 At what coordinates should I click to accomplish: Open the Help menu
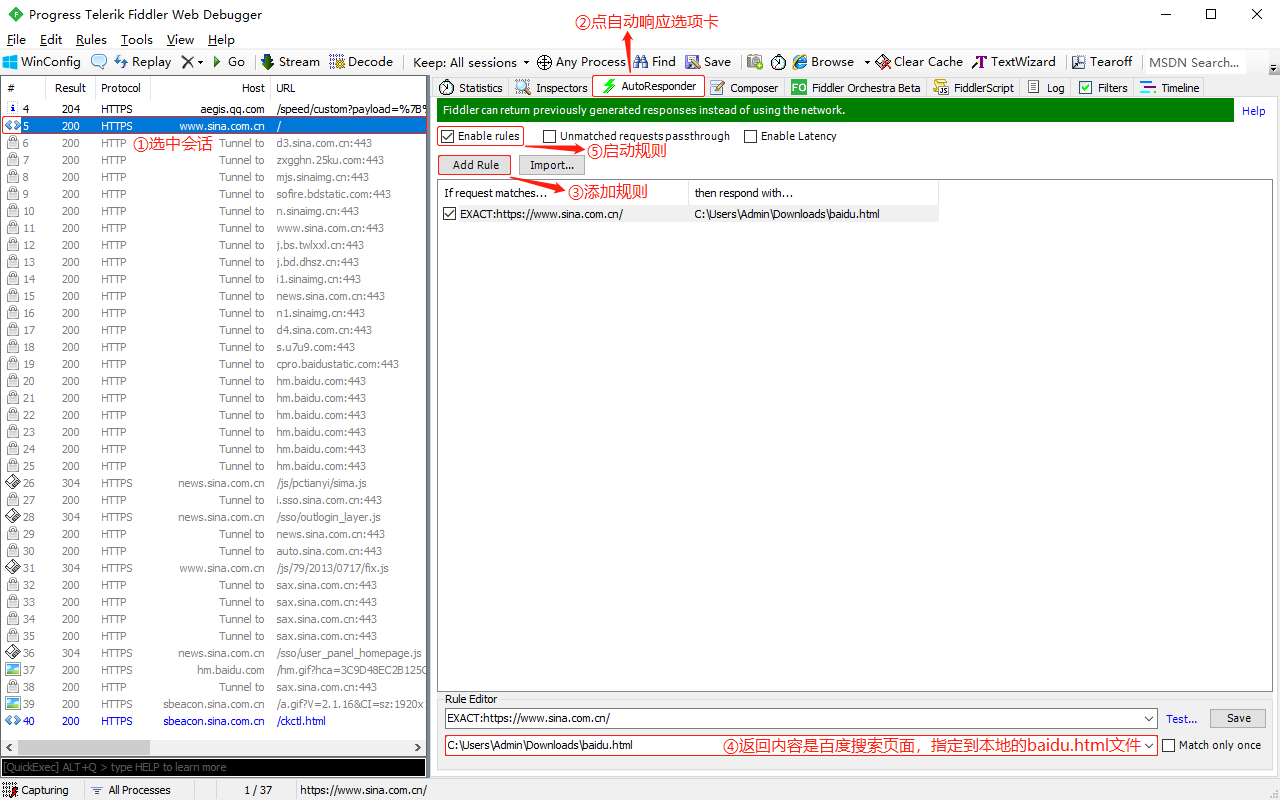coord(221,40)
